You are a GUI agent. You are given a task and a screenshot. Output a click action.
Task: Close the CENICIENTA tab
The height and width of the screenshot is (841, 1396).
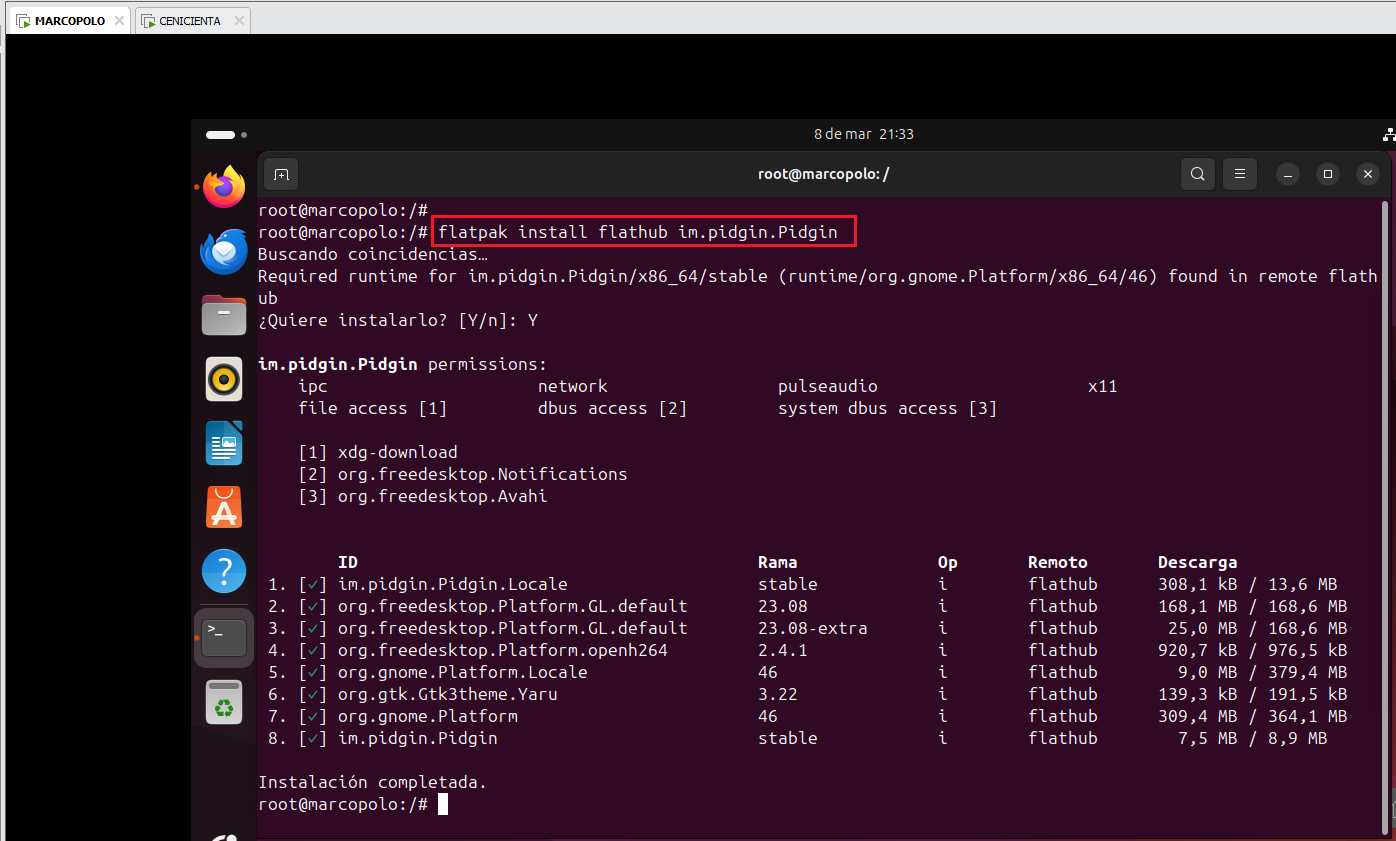click(239, 21)
